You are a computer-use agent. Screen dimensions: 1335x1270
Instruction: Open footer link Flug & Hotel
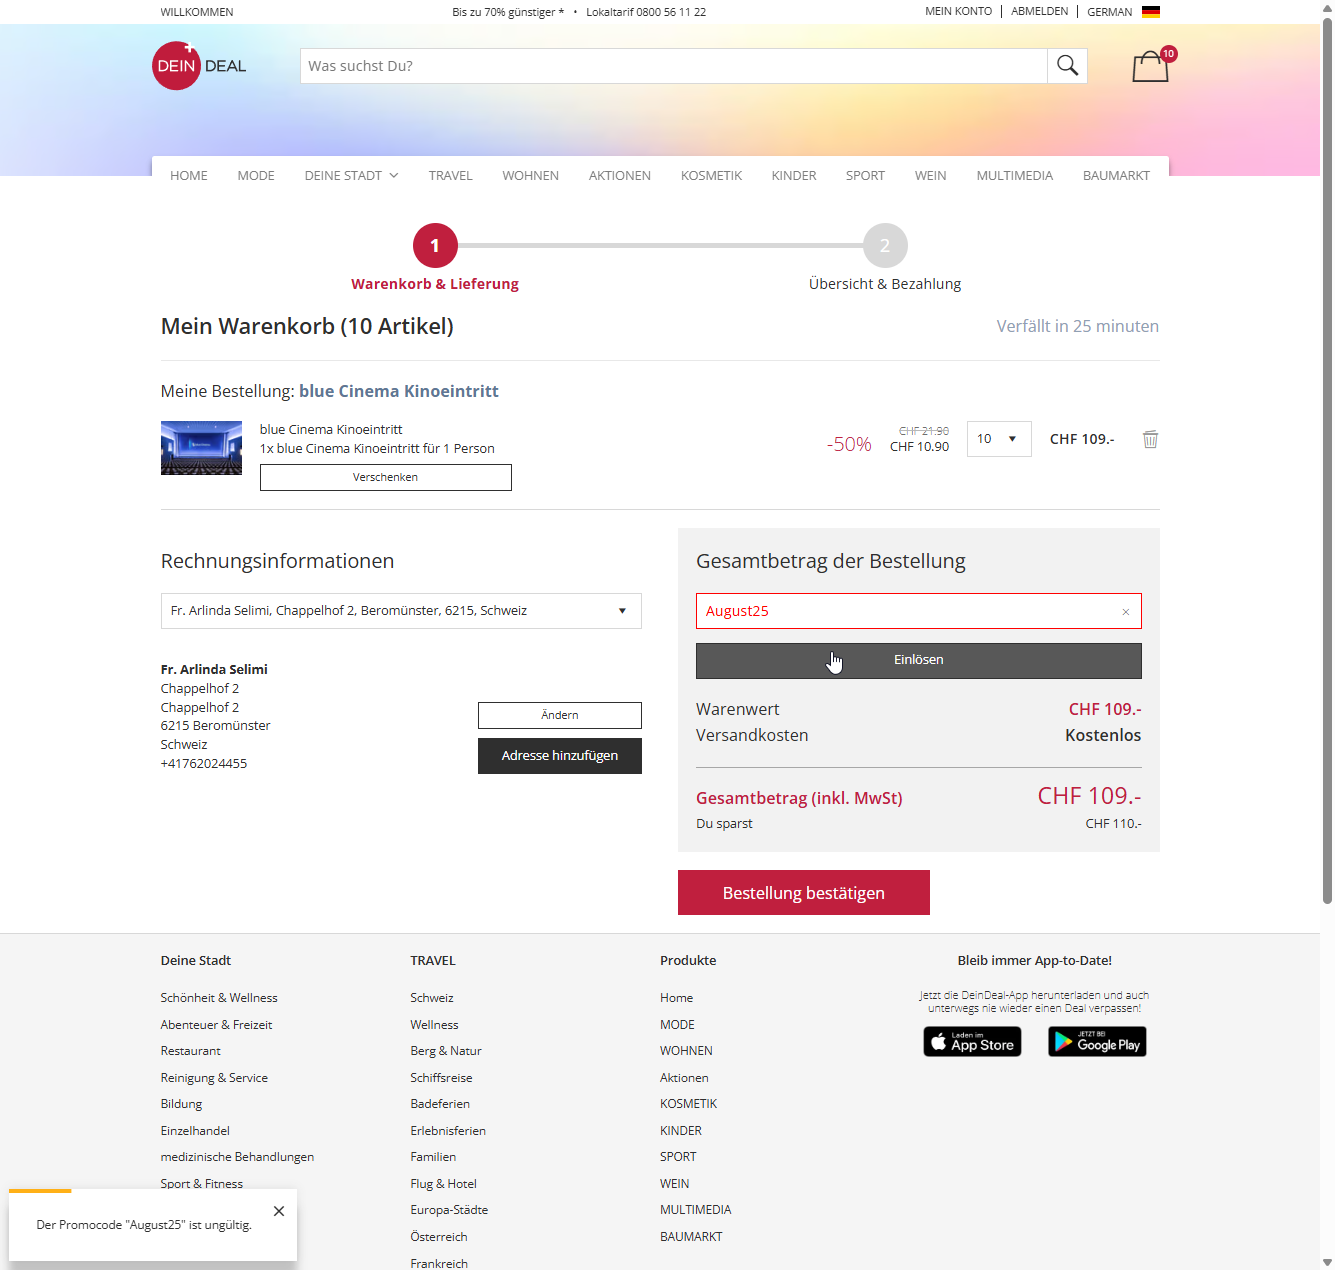[x=443, y=1184]
